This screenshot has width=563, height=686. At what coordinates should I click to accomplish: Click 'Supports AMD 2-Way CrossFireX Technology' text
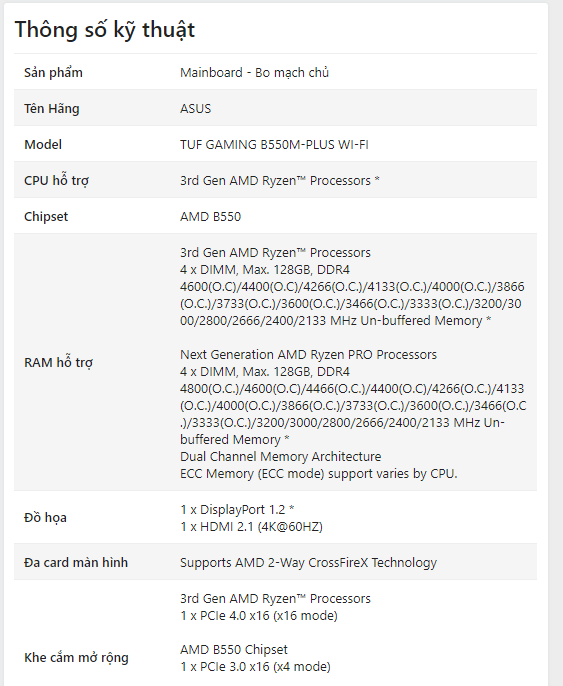(308, 563)
